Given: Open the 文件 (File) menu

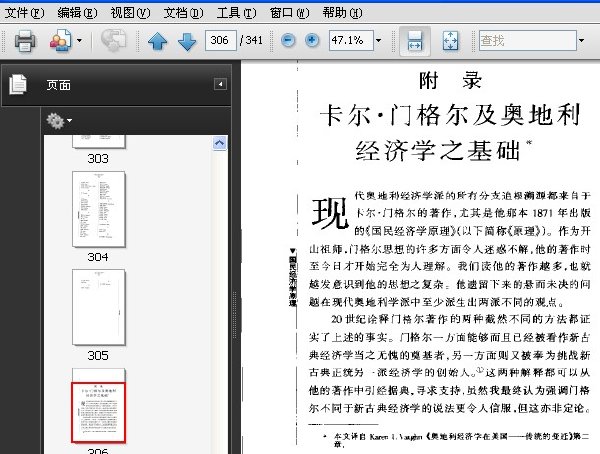Looking at the screenshot, I should tap(23, 12).
